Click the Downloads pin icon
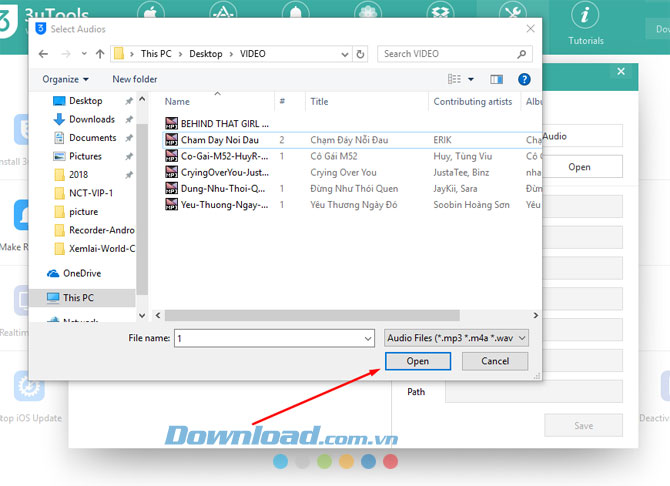670x486 pixels. pos(129,119)
